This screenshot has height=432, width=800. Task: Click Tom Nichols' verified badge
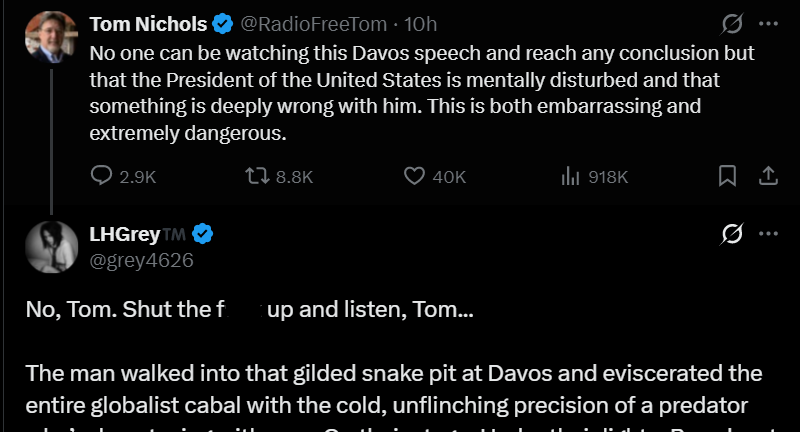click(225, 23)
